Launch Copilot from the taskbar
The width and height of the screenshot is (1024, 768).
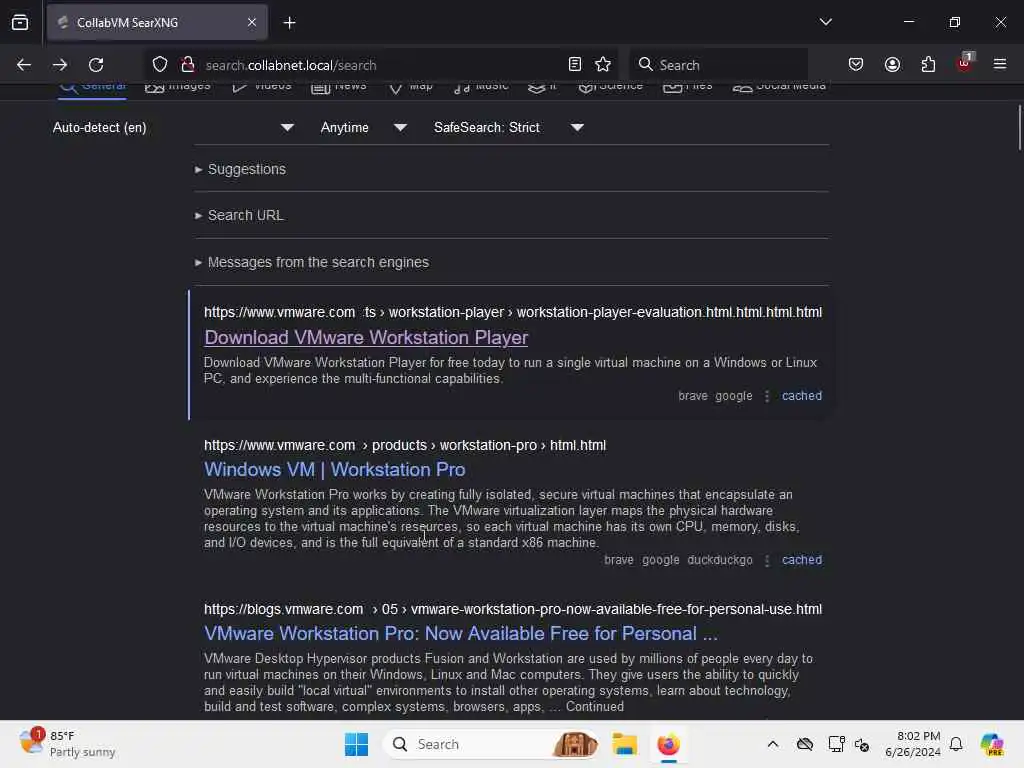click(992, 744)
